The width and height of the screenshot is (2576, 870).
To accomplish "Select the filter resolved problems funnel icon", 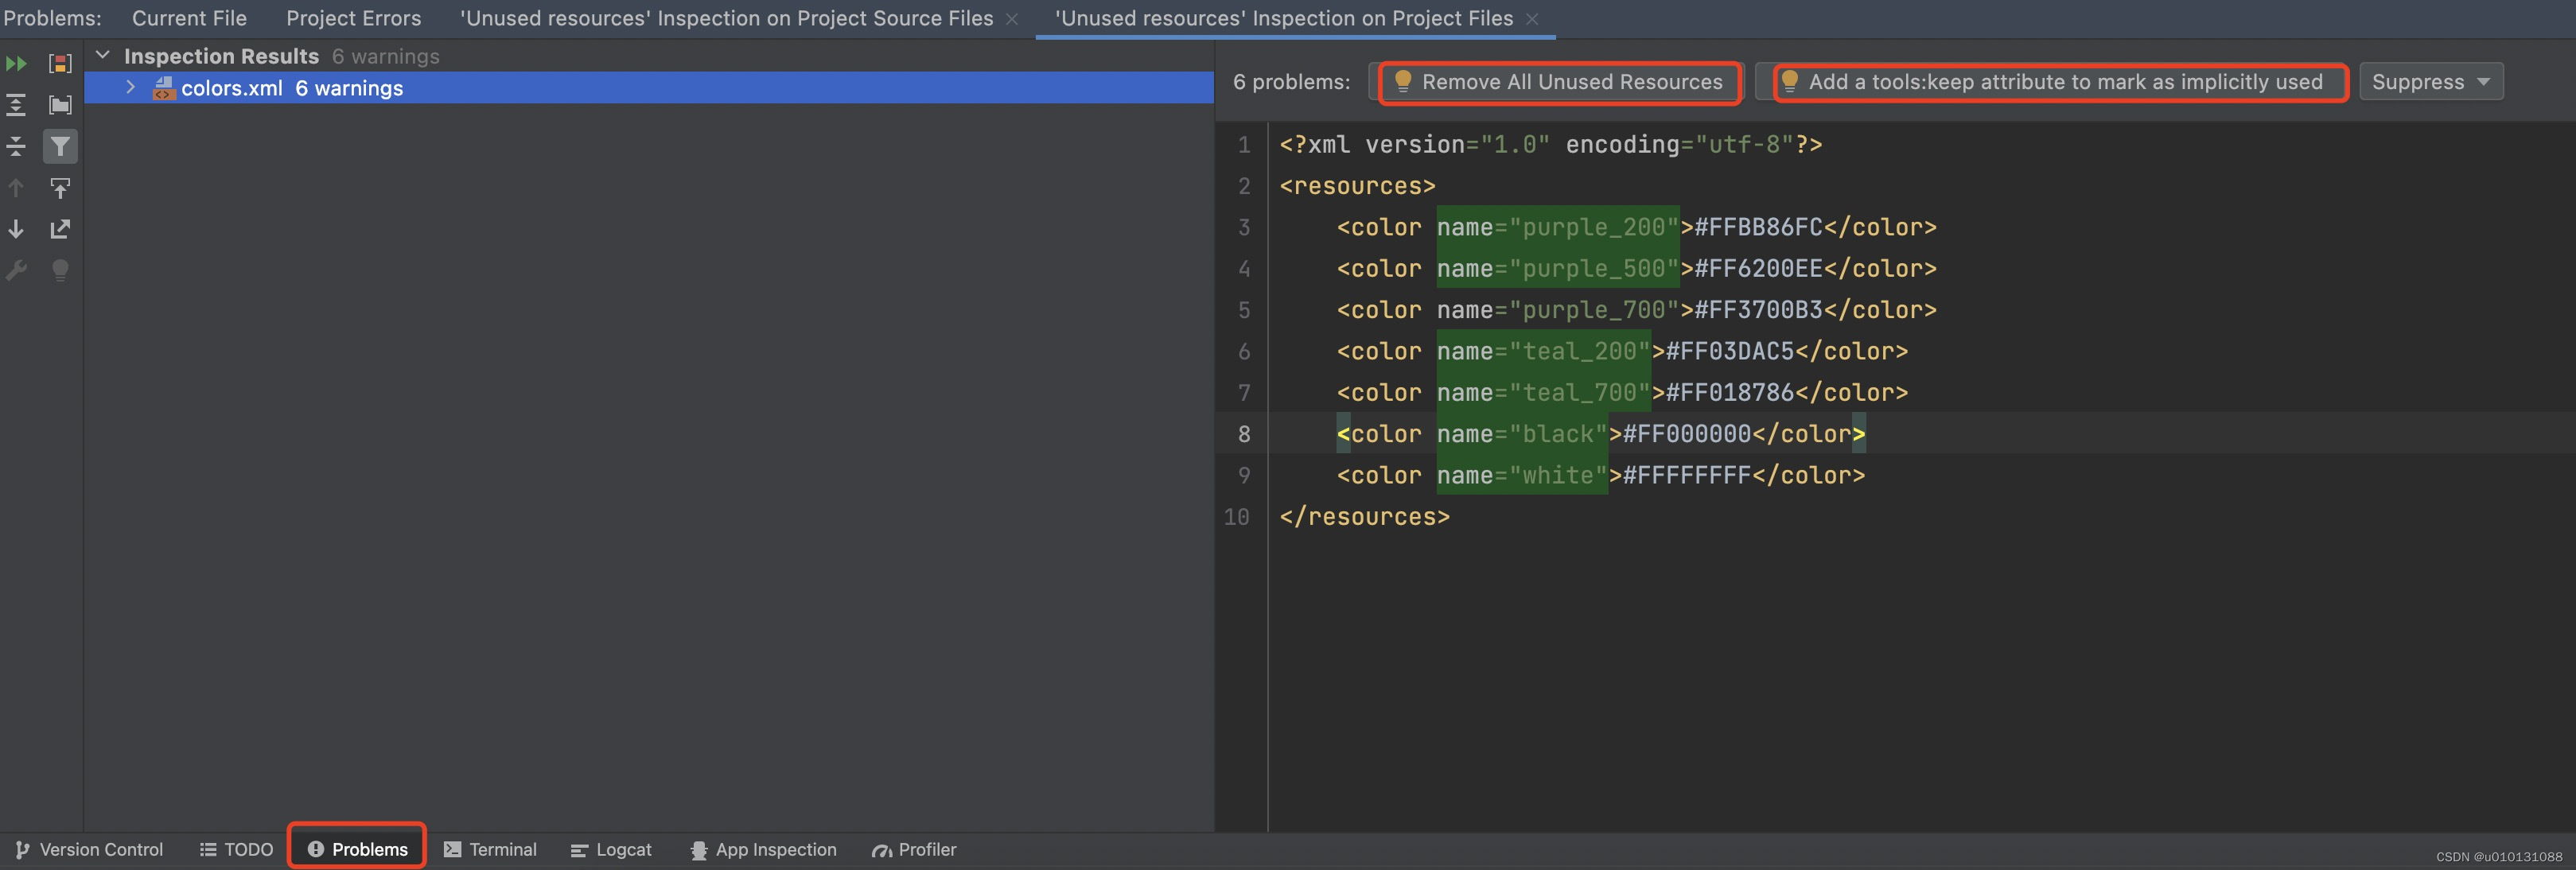I will pos(60,147).
